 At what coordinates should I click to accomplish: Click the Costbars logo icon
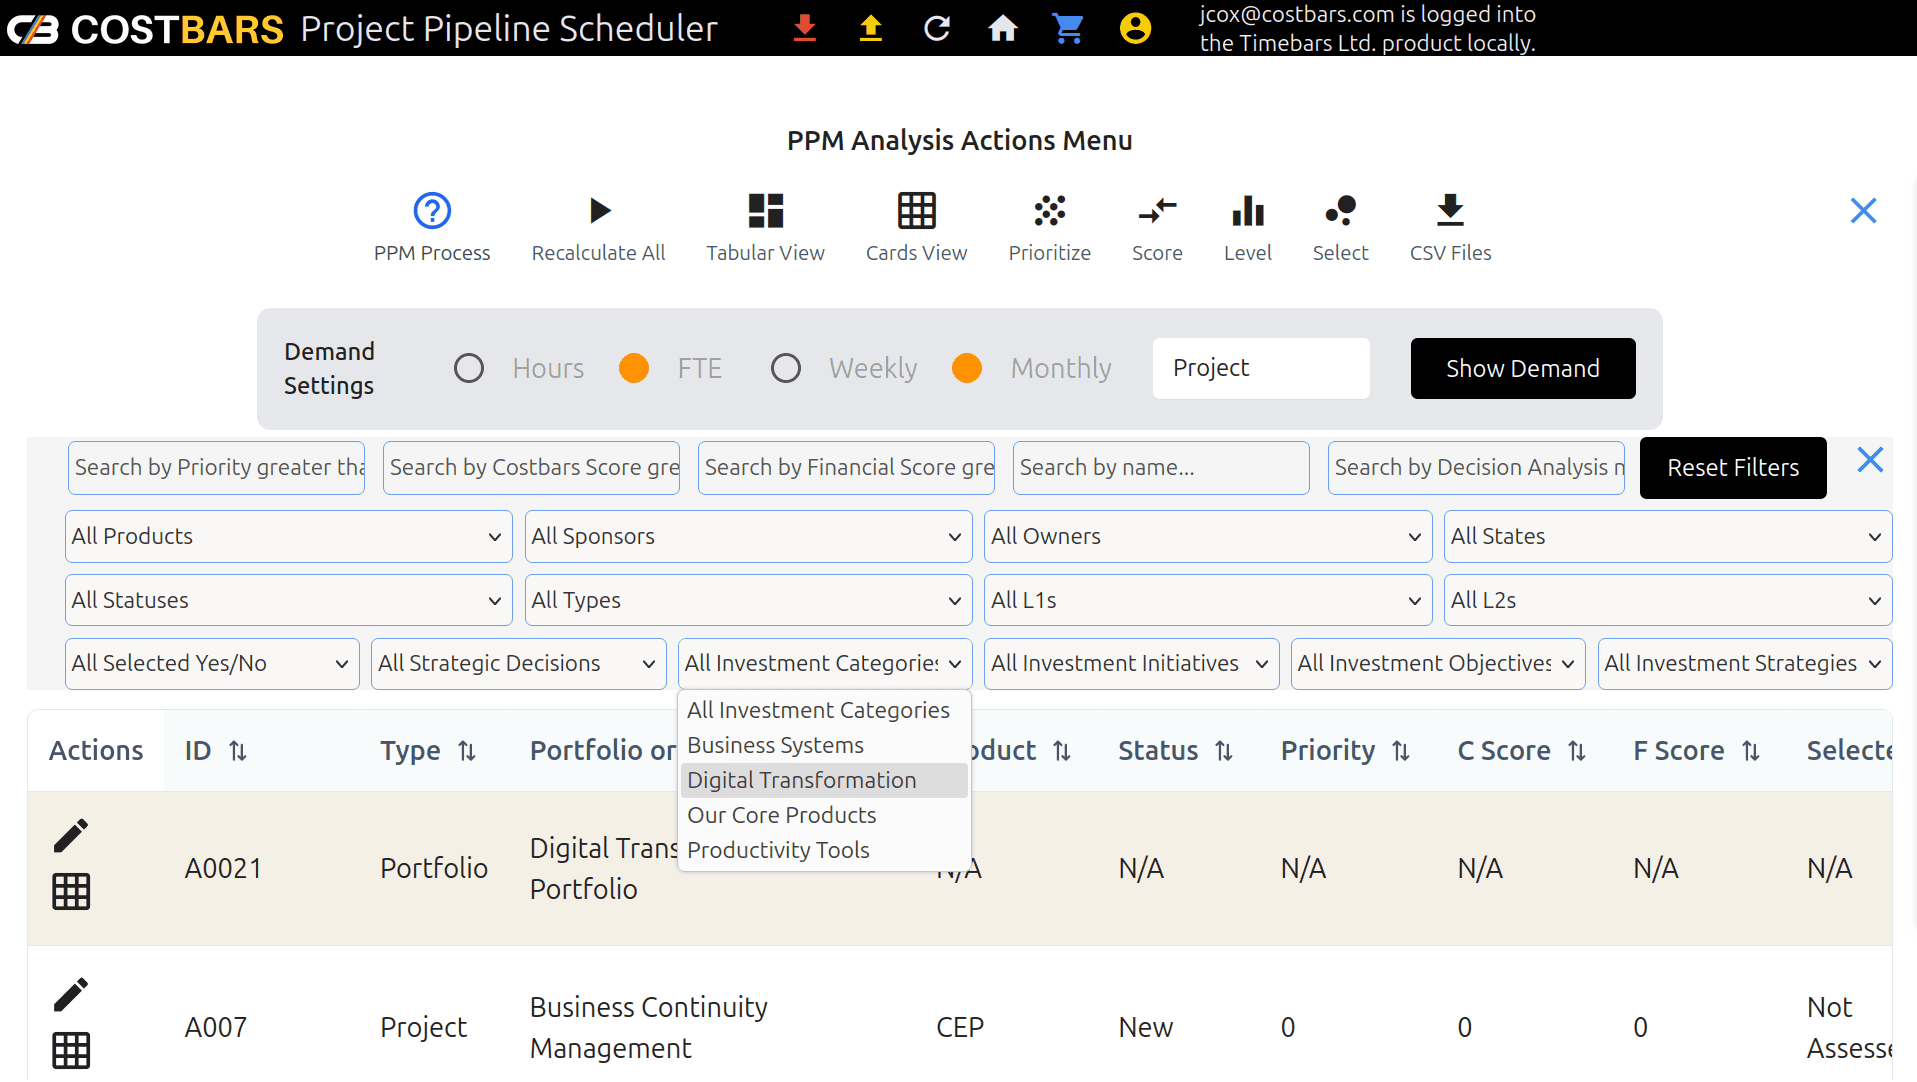(33, 29)
